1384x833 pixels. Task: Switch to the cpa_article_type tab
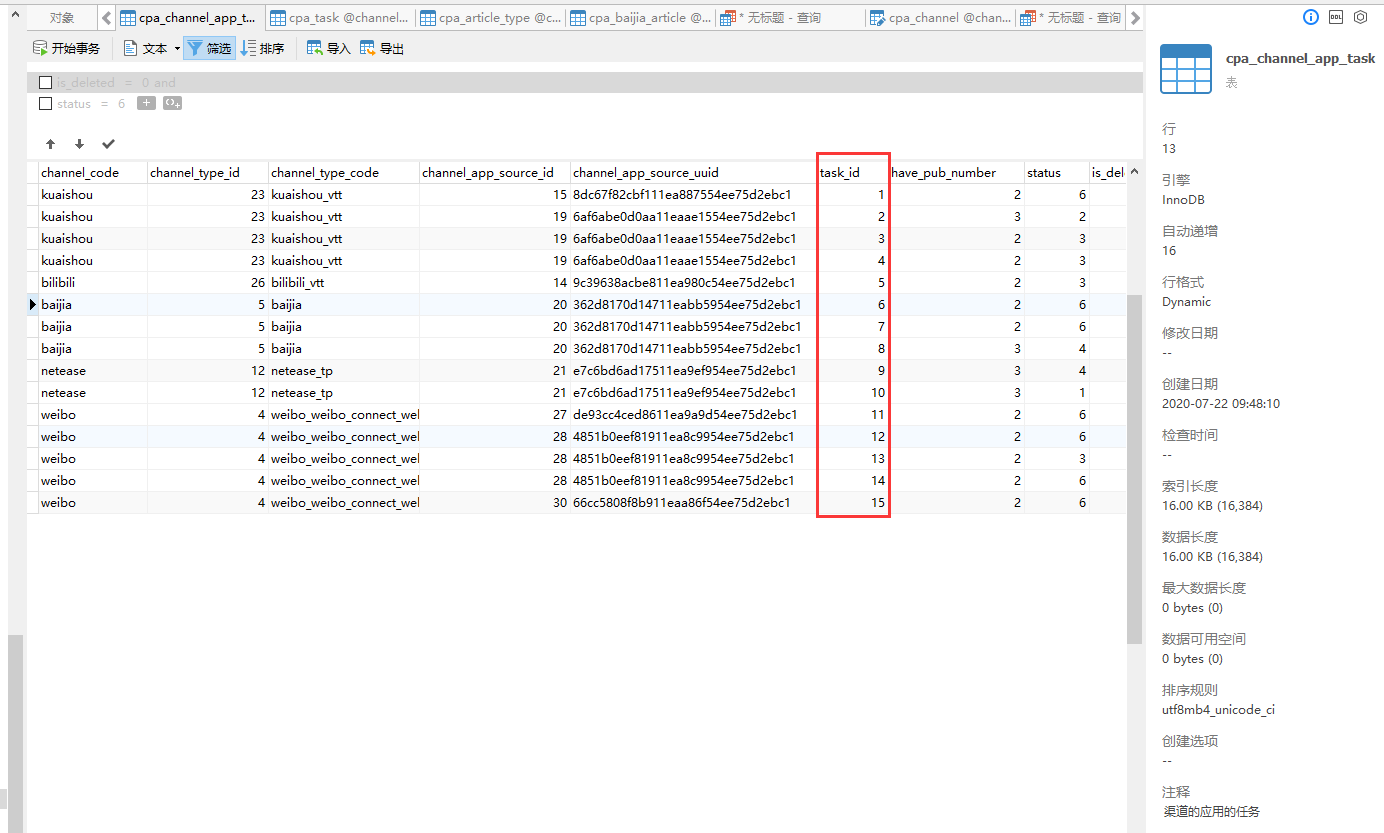click(490, 18)
